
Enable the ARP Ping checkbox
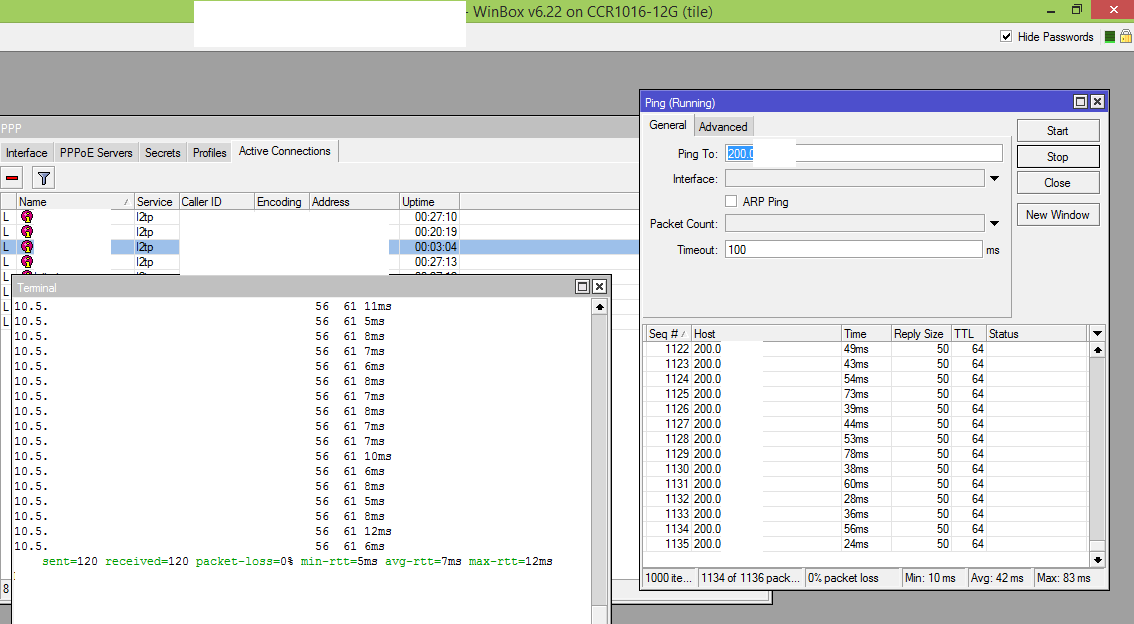coord(731,201)
